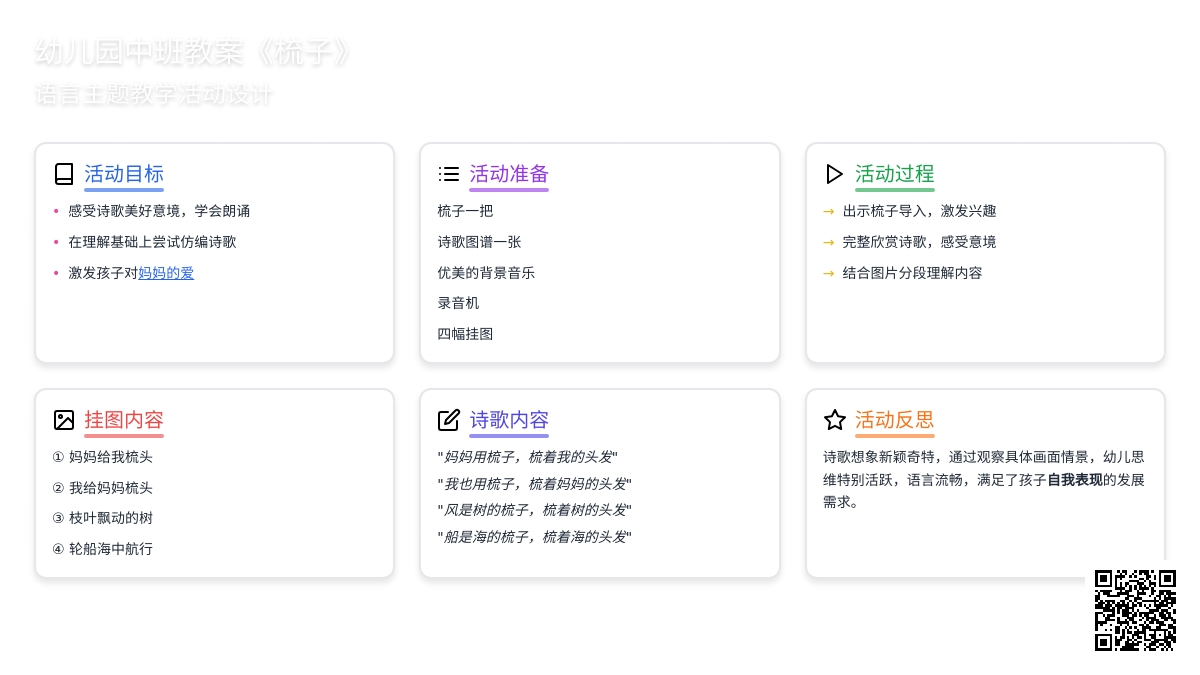Select the bullet 感受诗歌美好意境，学会朗诵
The image size is (1200, 675).
159,211
